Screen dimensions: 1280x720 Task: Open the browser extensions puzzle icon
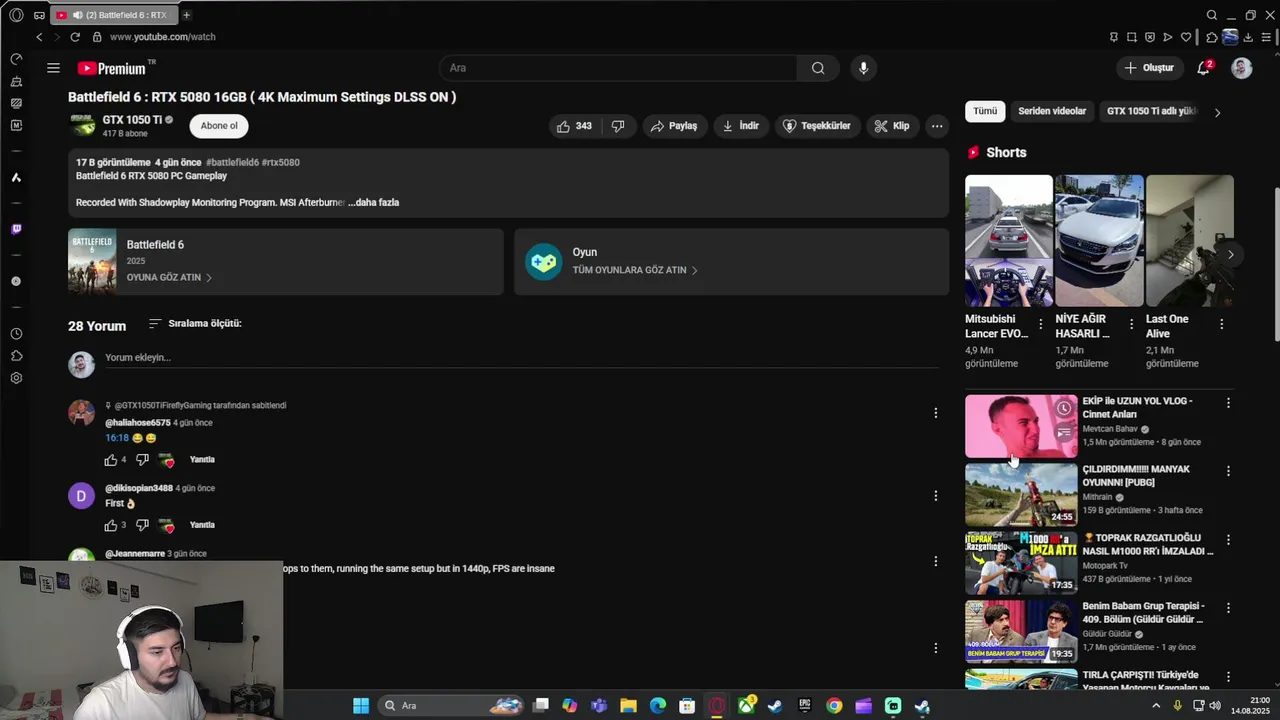pos(1212,37)
